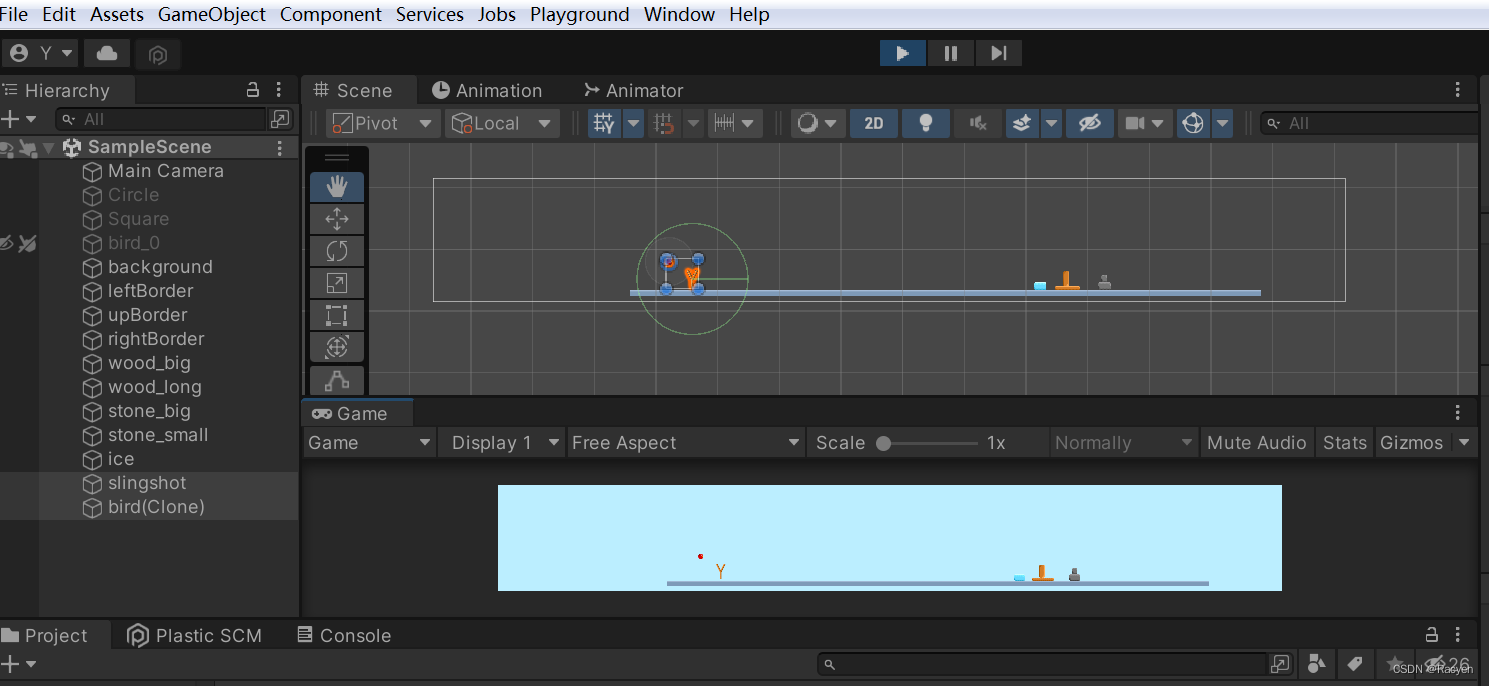
Task: Toggle scene lighting with the bulb icon
Action: [x=925, y=122]
